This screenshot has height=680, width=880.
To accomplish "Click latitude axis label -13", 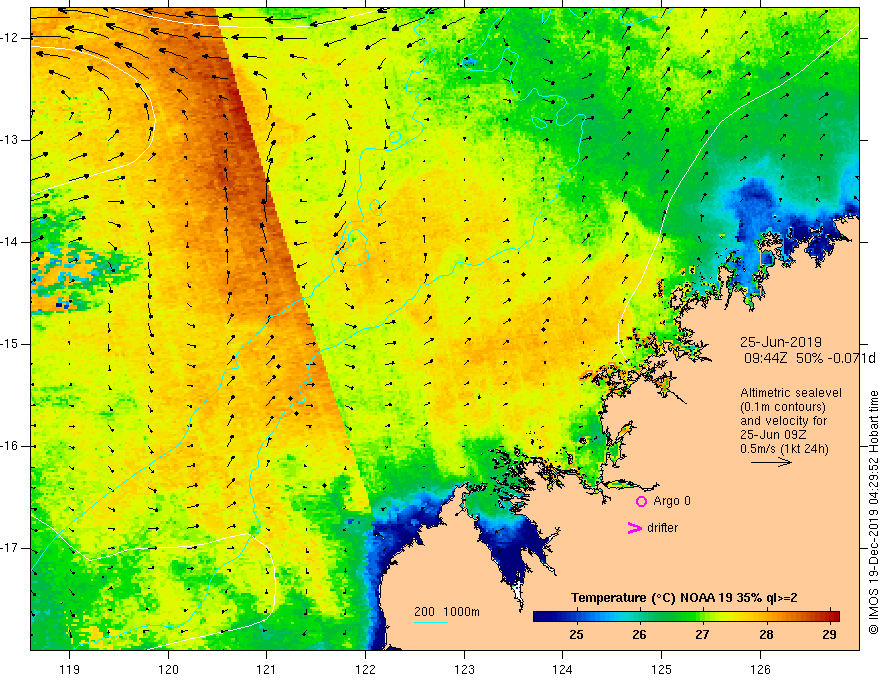I will click(10, 140).
